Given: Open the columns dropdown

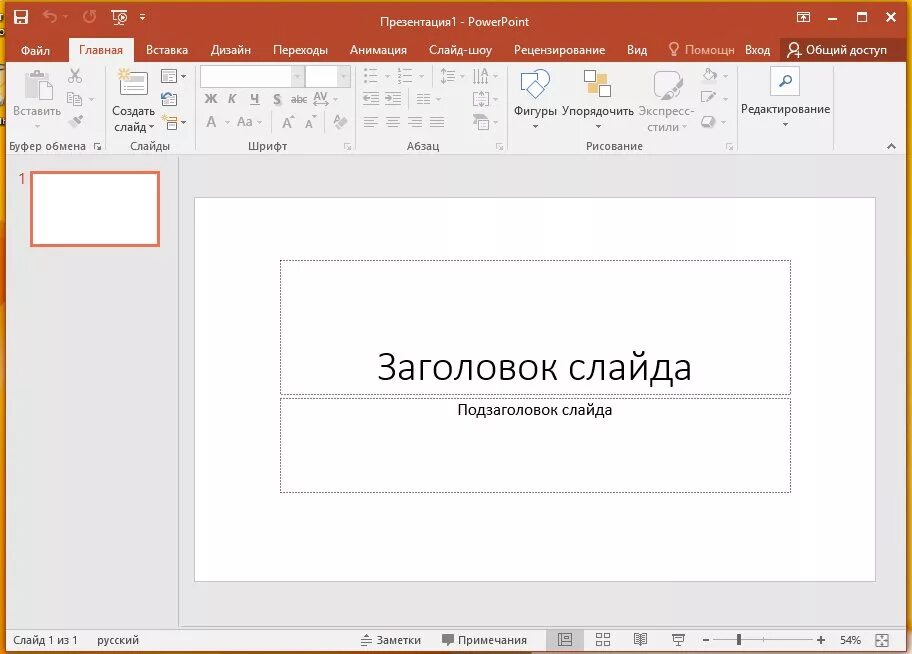Looking at the screenshot, I should (428, 99).
